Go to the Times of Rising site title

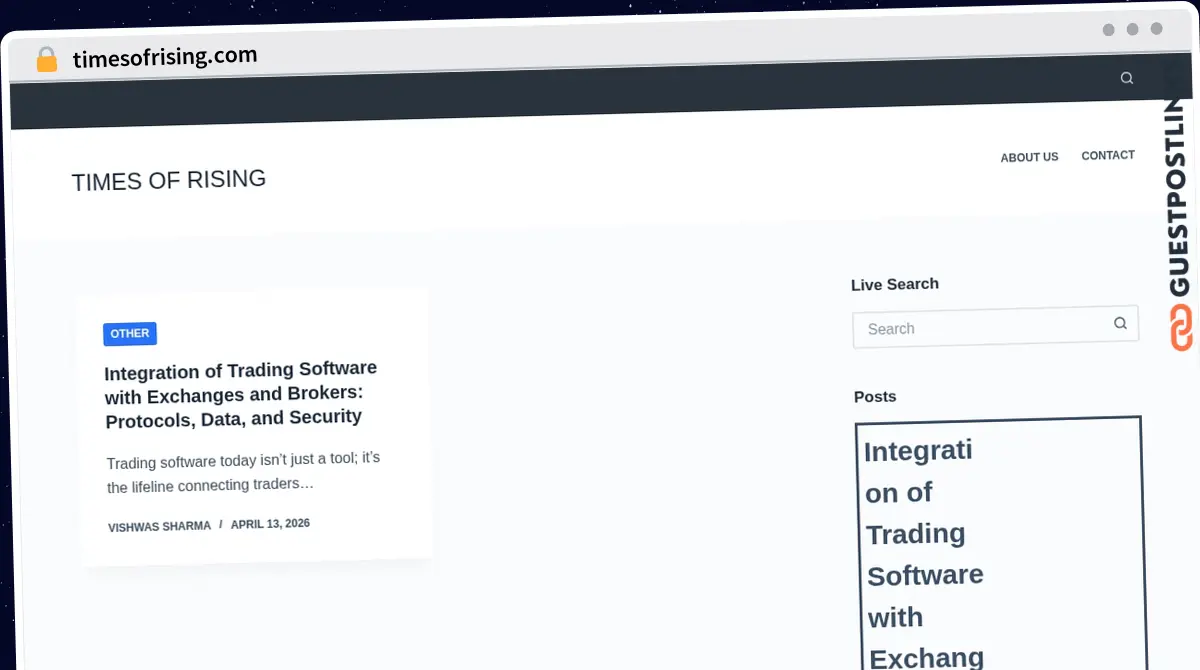169,180
